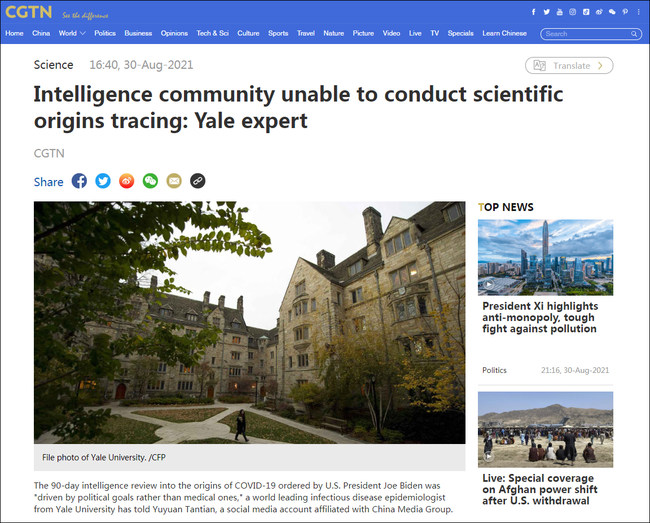This screenshot has width=650, height=523.
Task: Click the article headline text
Action: click(x=298, y=107)
